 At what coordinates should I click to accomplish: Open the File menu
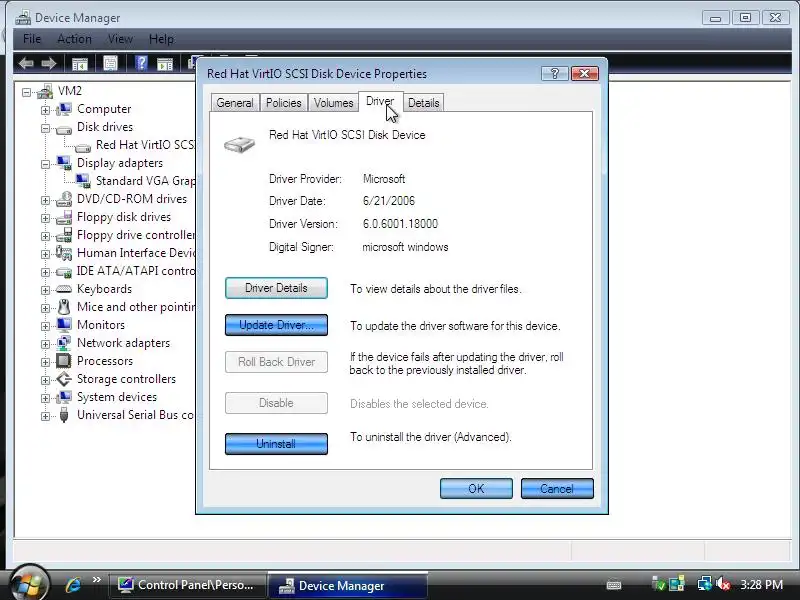[32, 39]
